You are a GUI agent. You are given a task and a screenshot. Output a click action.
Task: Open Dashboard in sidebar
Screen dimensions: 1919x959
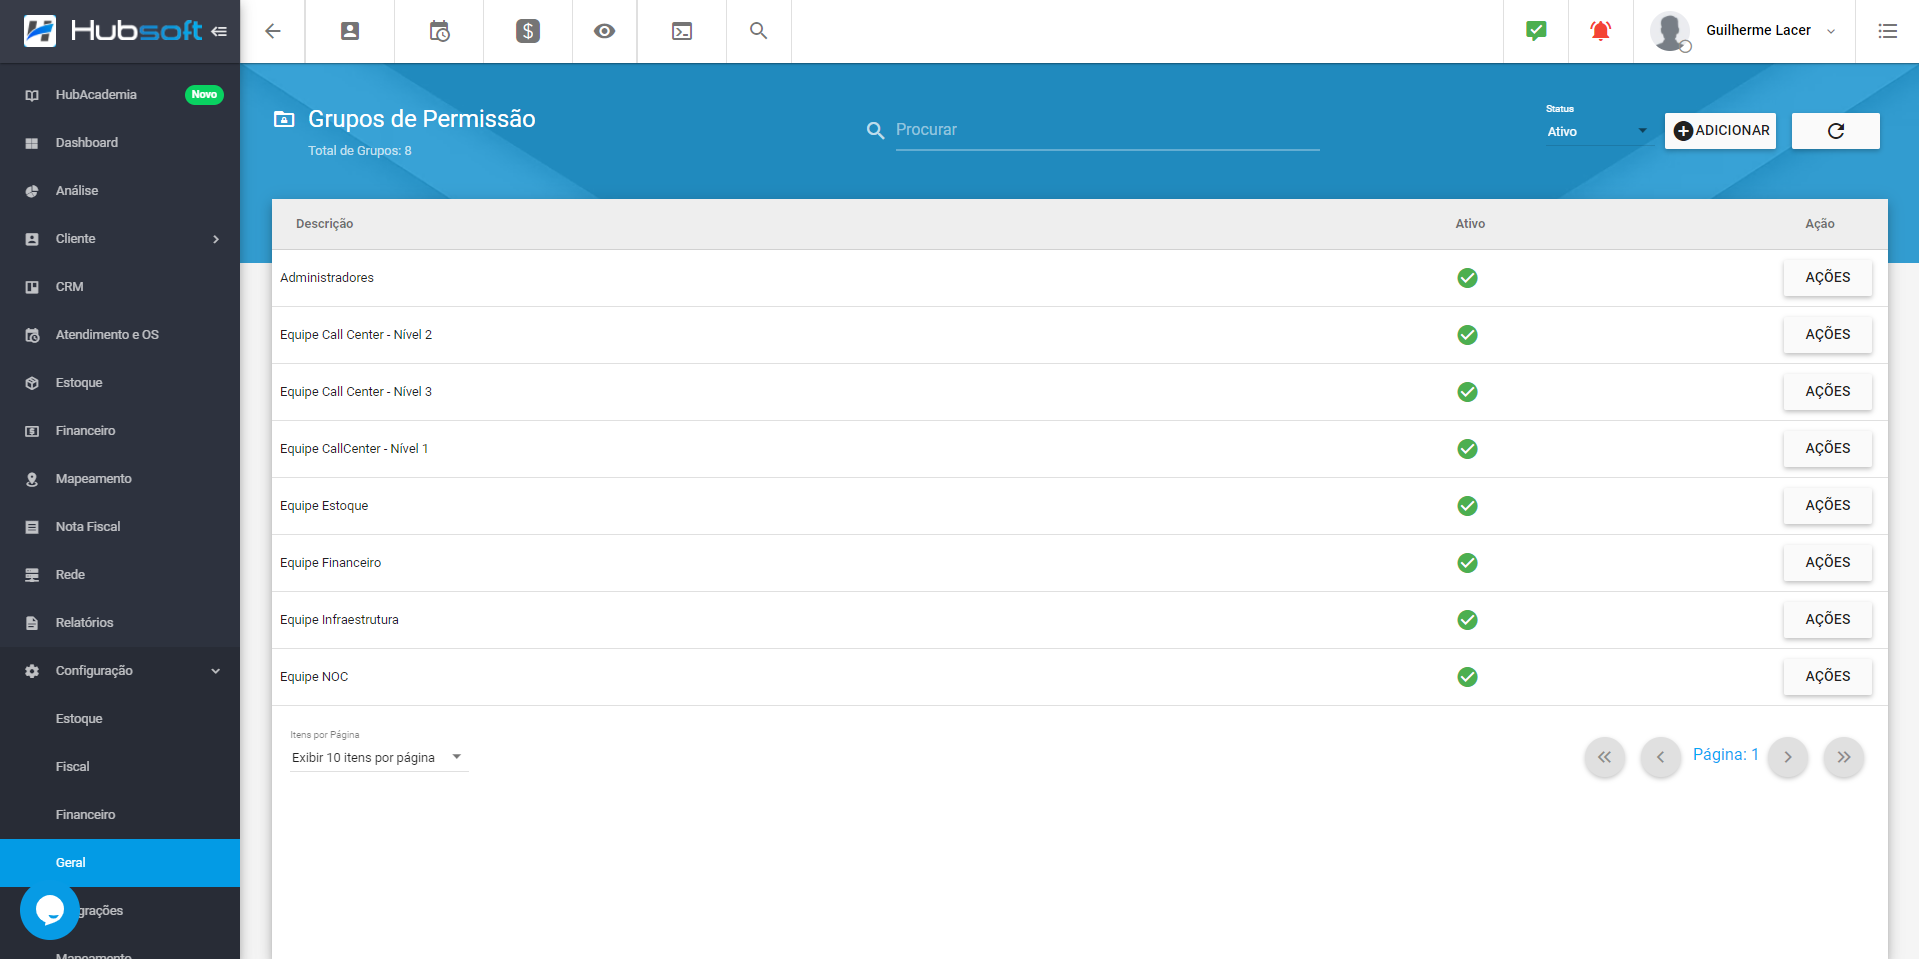(120, 143)
